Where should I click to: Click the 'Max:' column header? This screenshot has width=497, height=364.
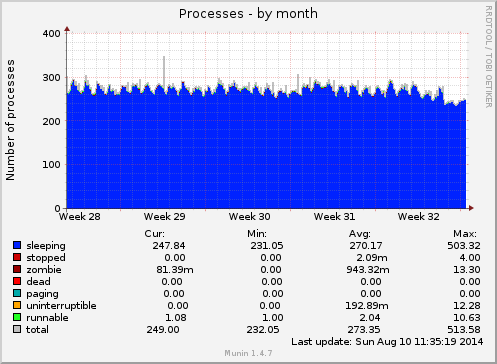[x=465, y=234]
